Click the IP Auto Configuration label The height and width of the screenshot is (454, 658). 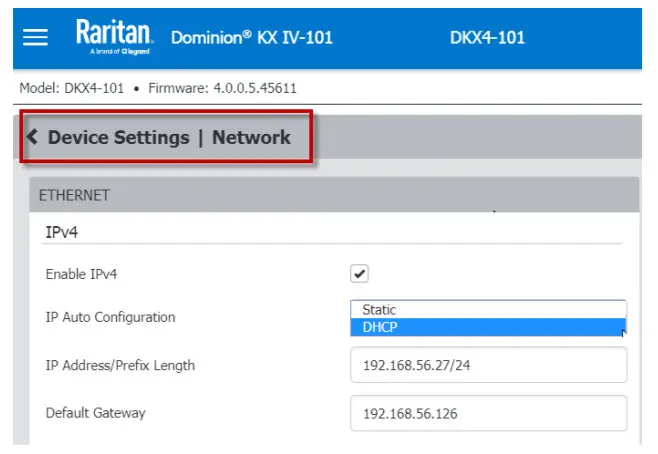click(x=110, y=317)
